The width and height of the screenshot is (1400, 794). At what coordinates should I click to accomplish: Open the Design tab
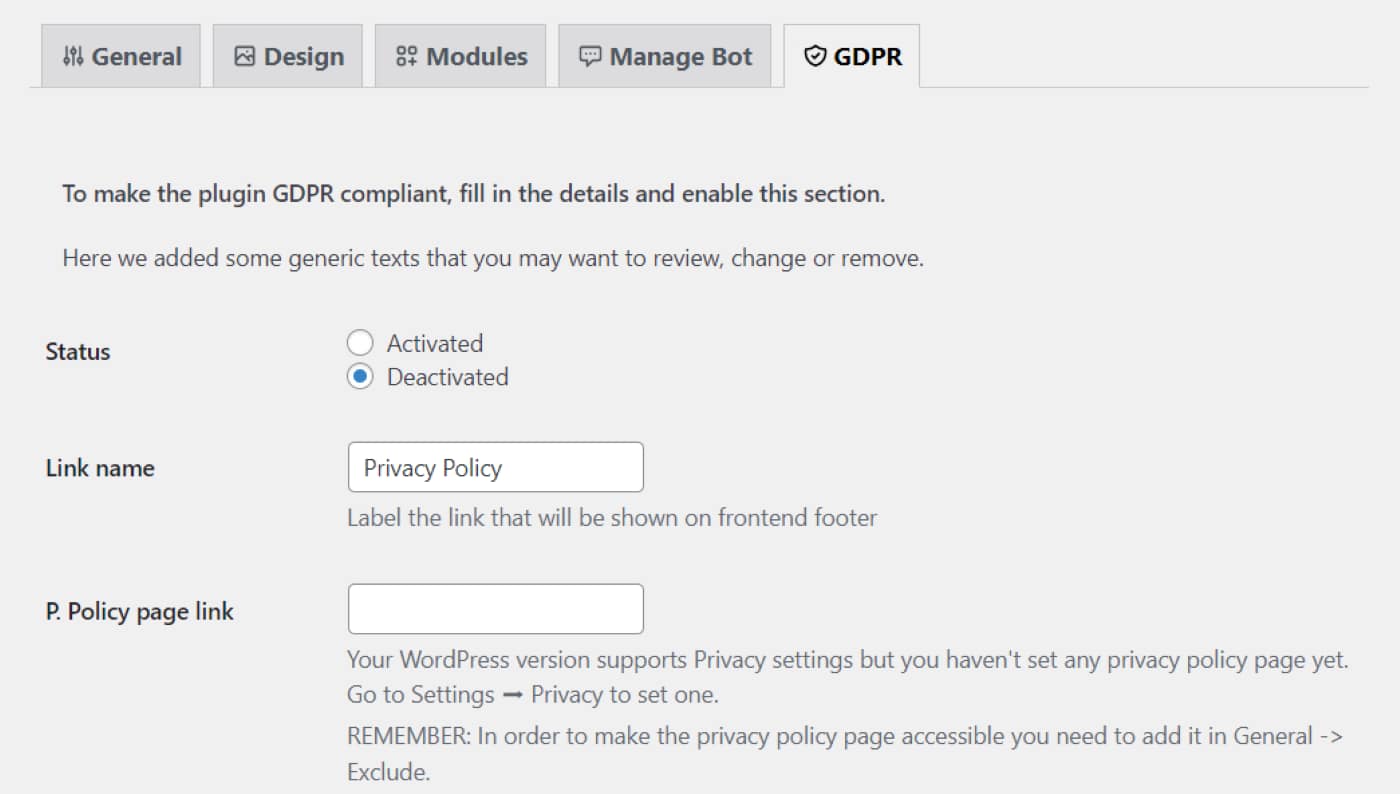(x=287, y=56)
